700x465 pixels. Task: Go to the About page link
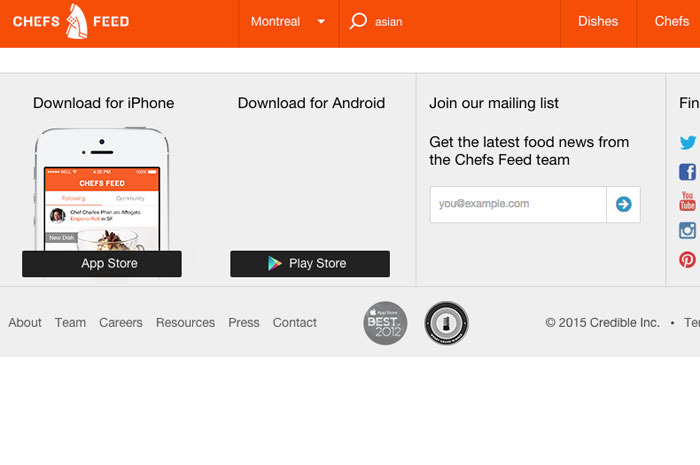click(25, 323)
